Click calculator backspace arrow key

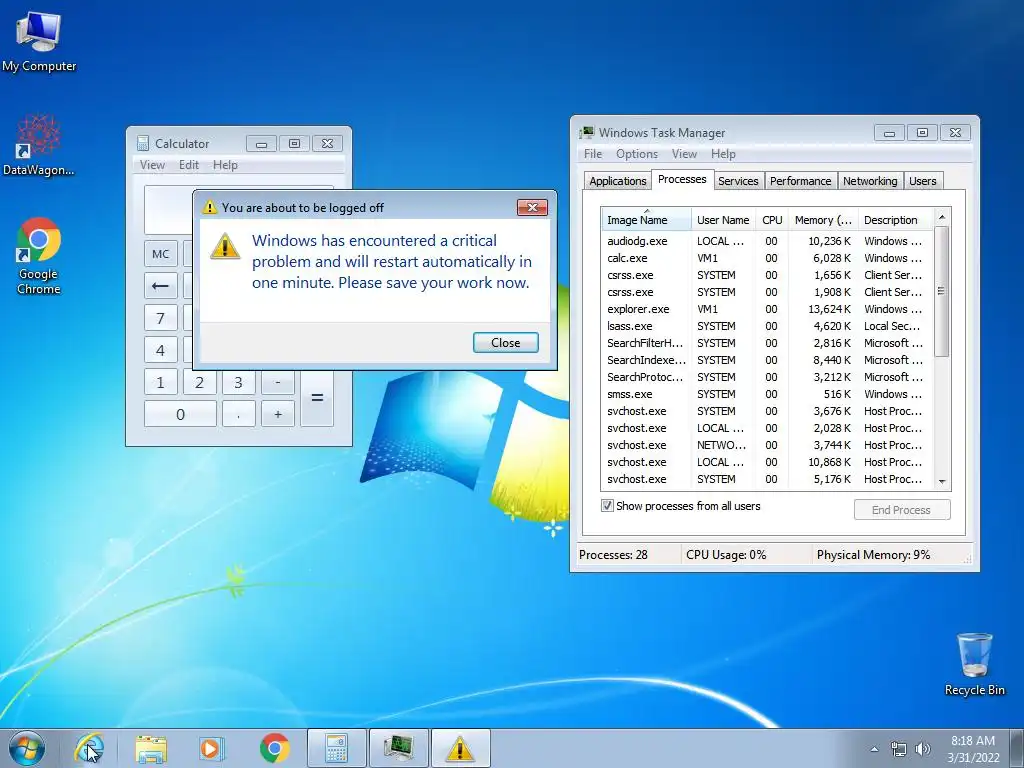[160, 286]
